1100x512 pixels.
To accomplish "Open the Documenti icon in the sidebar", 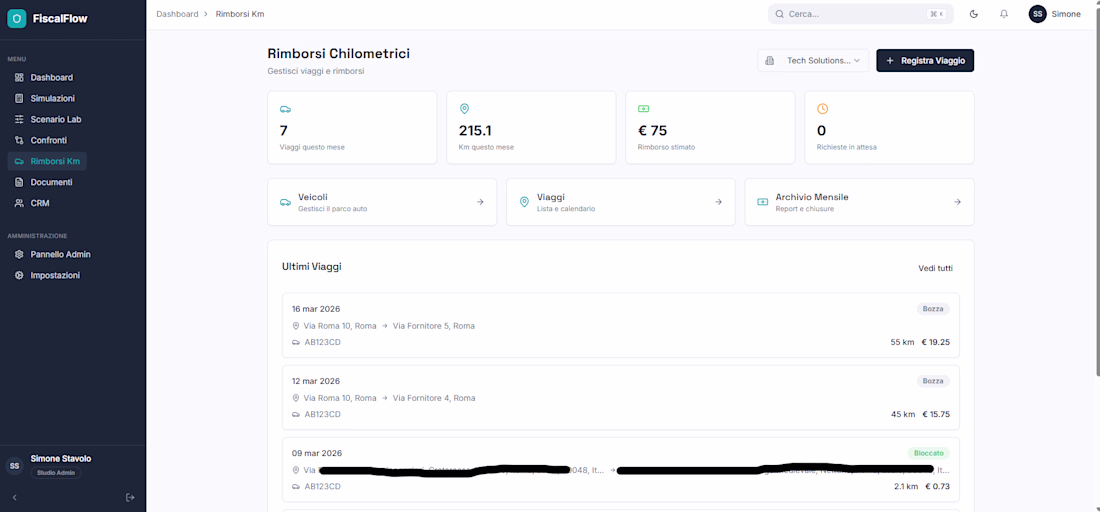I will pos(20,182).
